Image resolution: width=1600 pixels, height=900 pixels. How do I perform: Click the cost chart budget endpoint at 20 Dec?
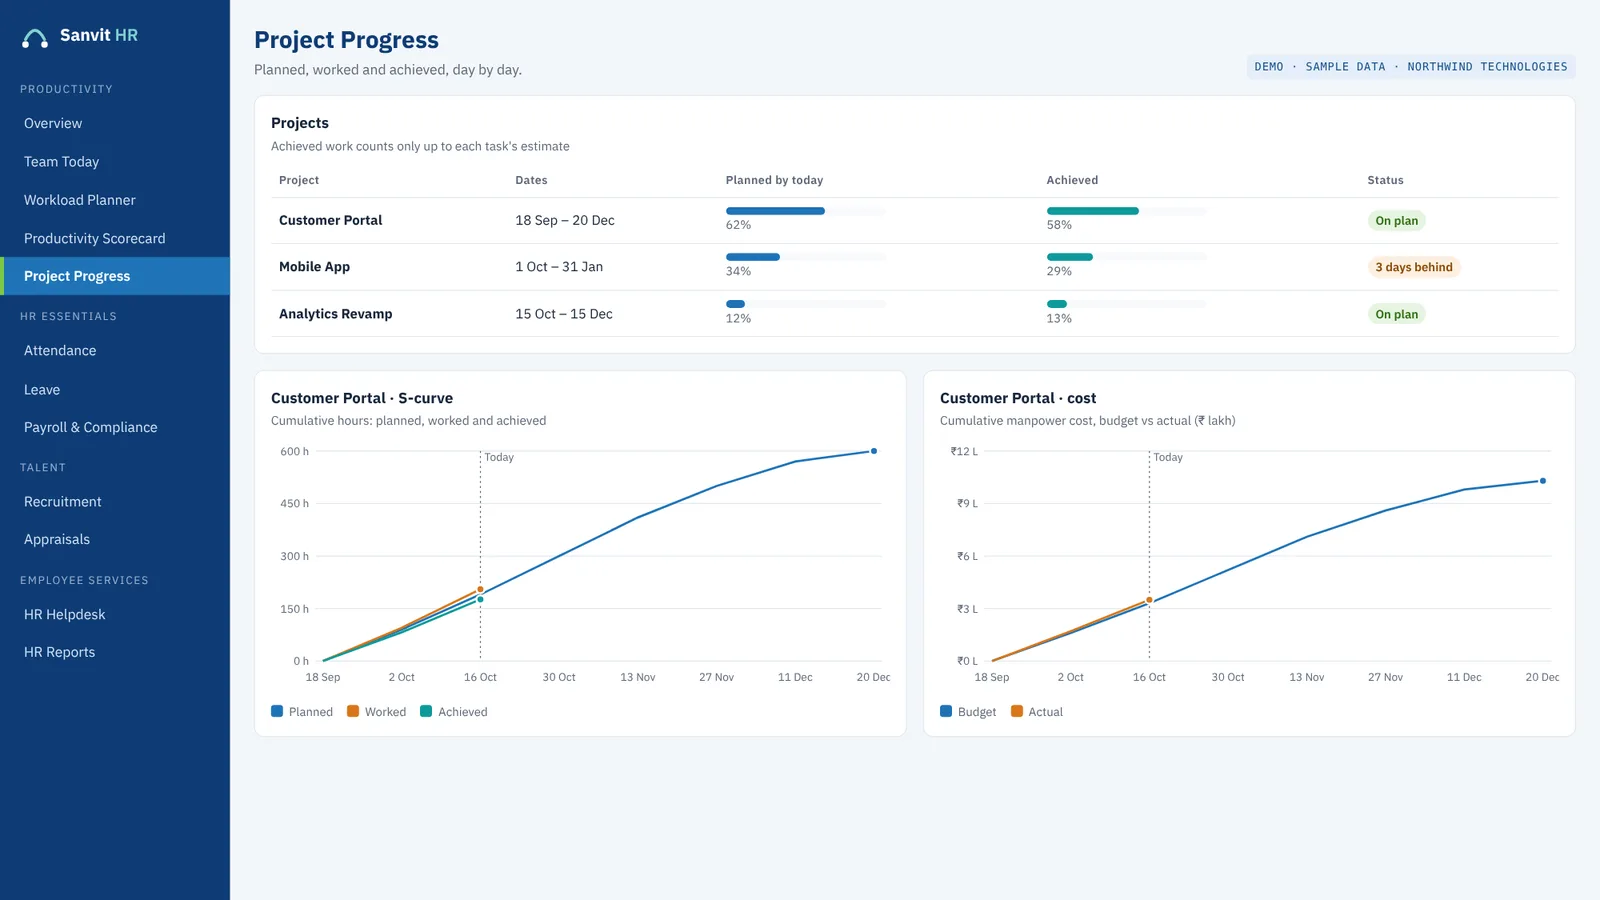pyautogui.click(x=1543, y=481)
